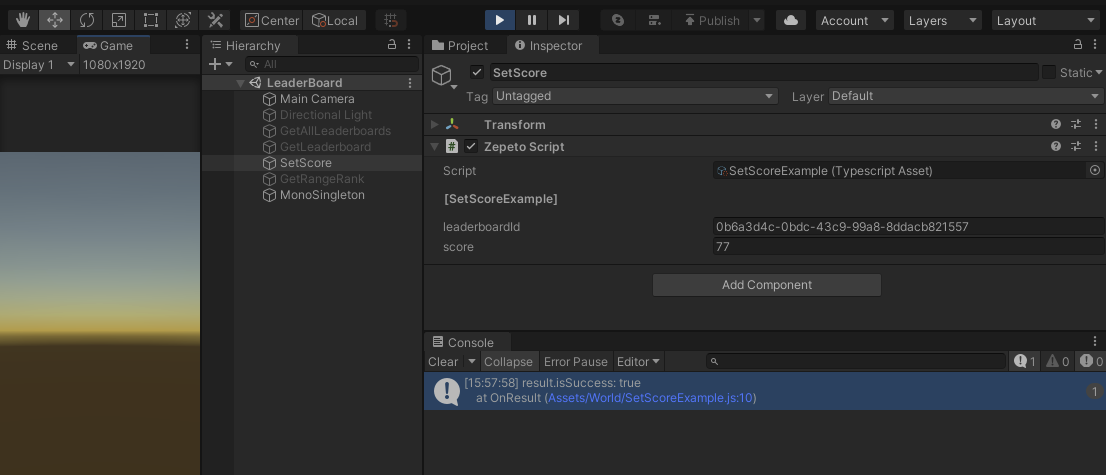Open custom editor tools

(215, 20)
